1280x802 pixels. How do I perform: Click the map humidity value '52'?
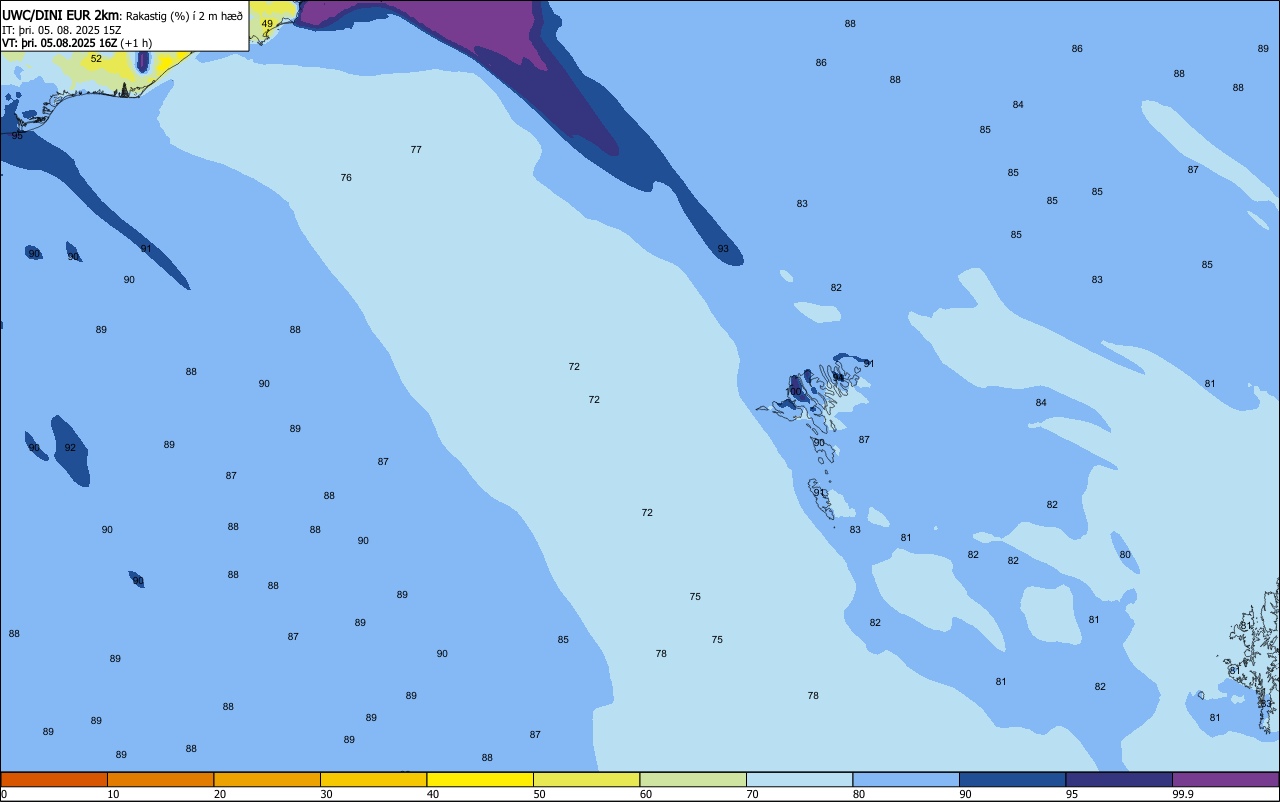96,59
